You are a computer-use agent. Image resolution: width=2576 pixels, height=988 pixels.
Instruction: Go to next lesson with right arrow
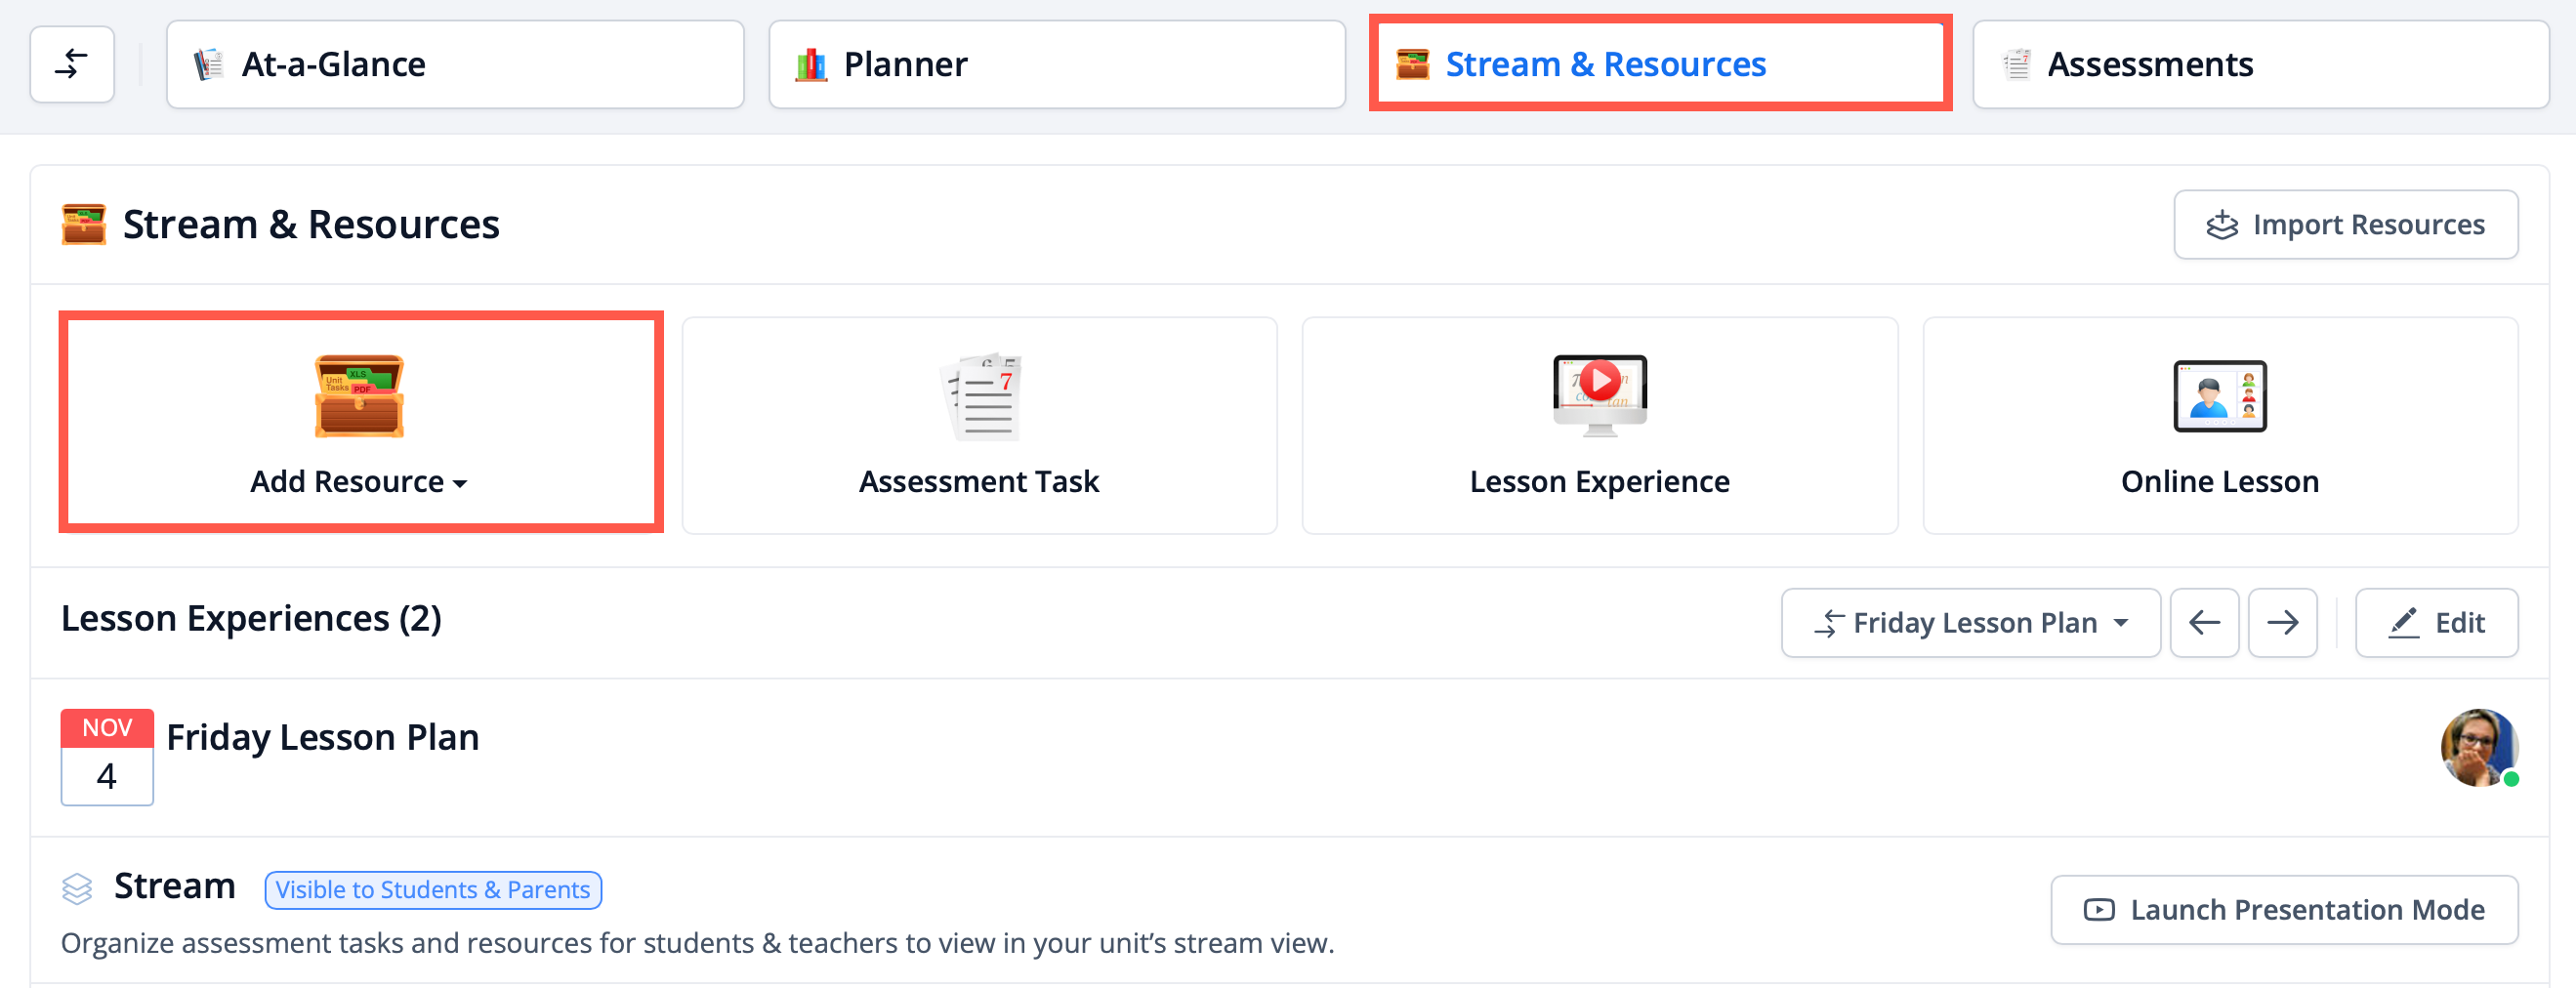point(2282,623)
